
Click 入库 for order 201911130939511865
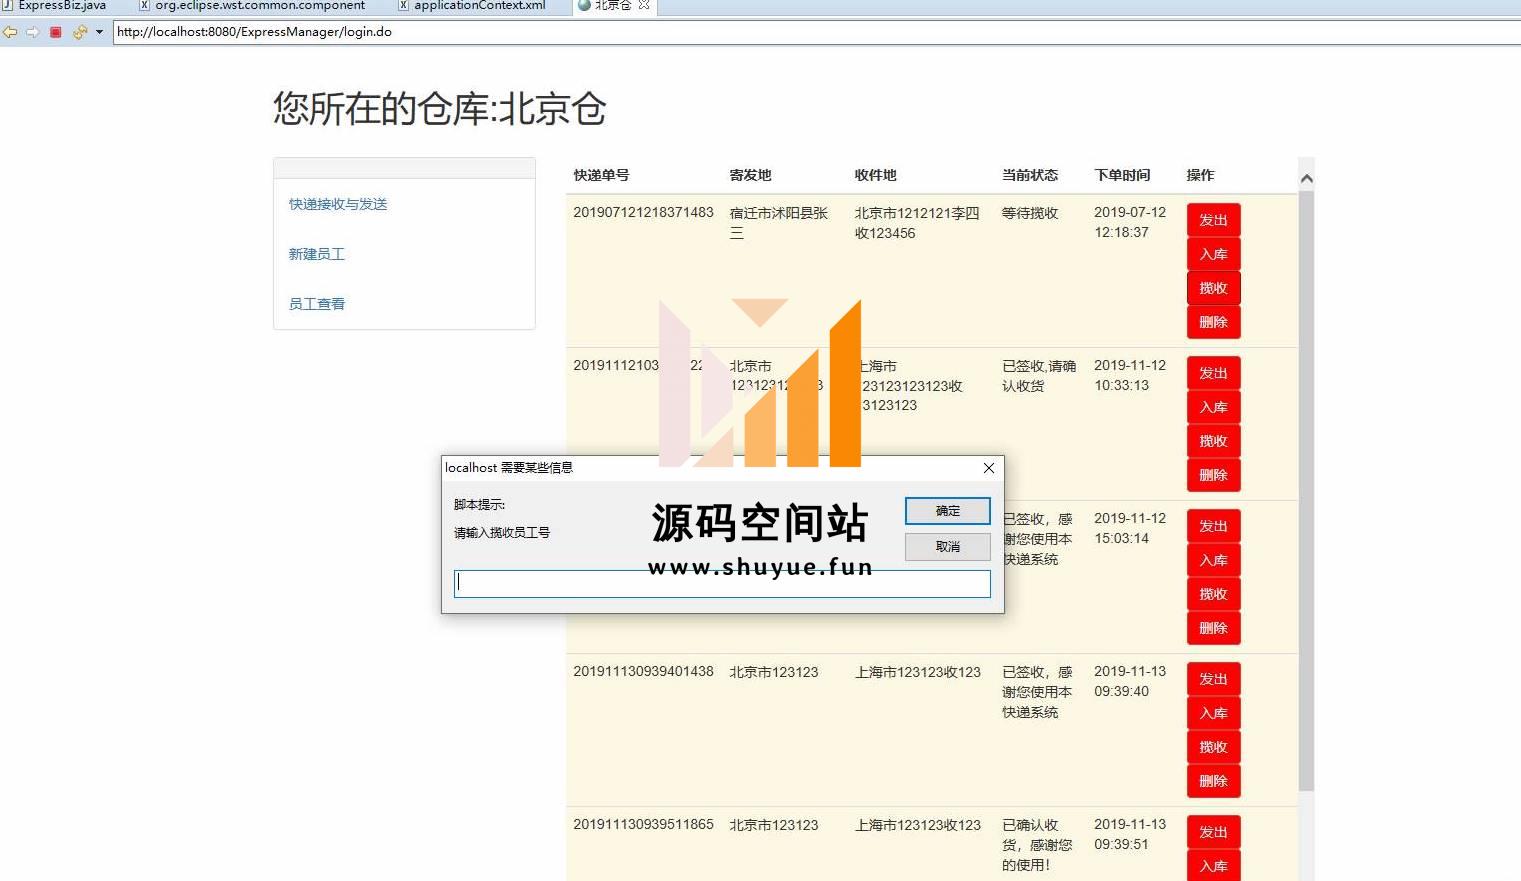pos(1213,866)
